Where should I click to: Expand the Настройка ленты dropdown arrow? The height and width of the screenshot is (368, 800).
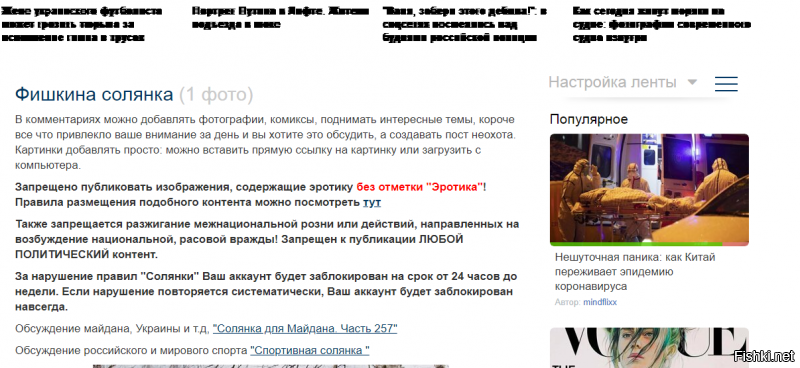click(692, 82)
